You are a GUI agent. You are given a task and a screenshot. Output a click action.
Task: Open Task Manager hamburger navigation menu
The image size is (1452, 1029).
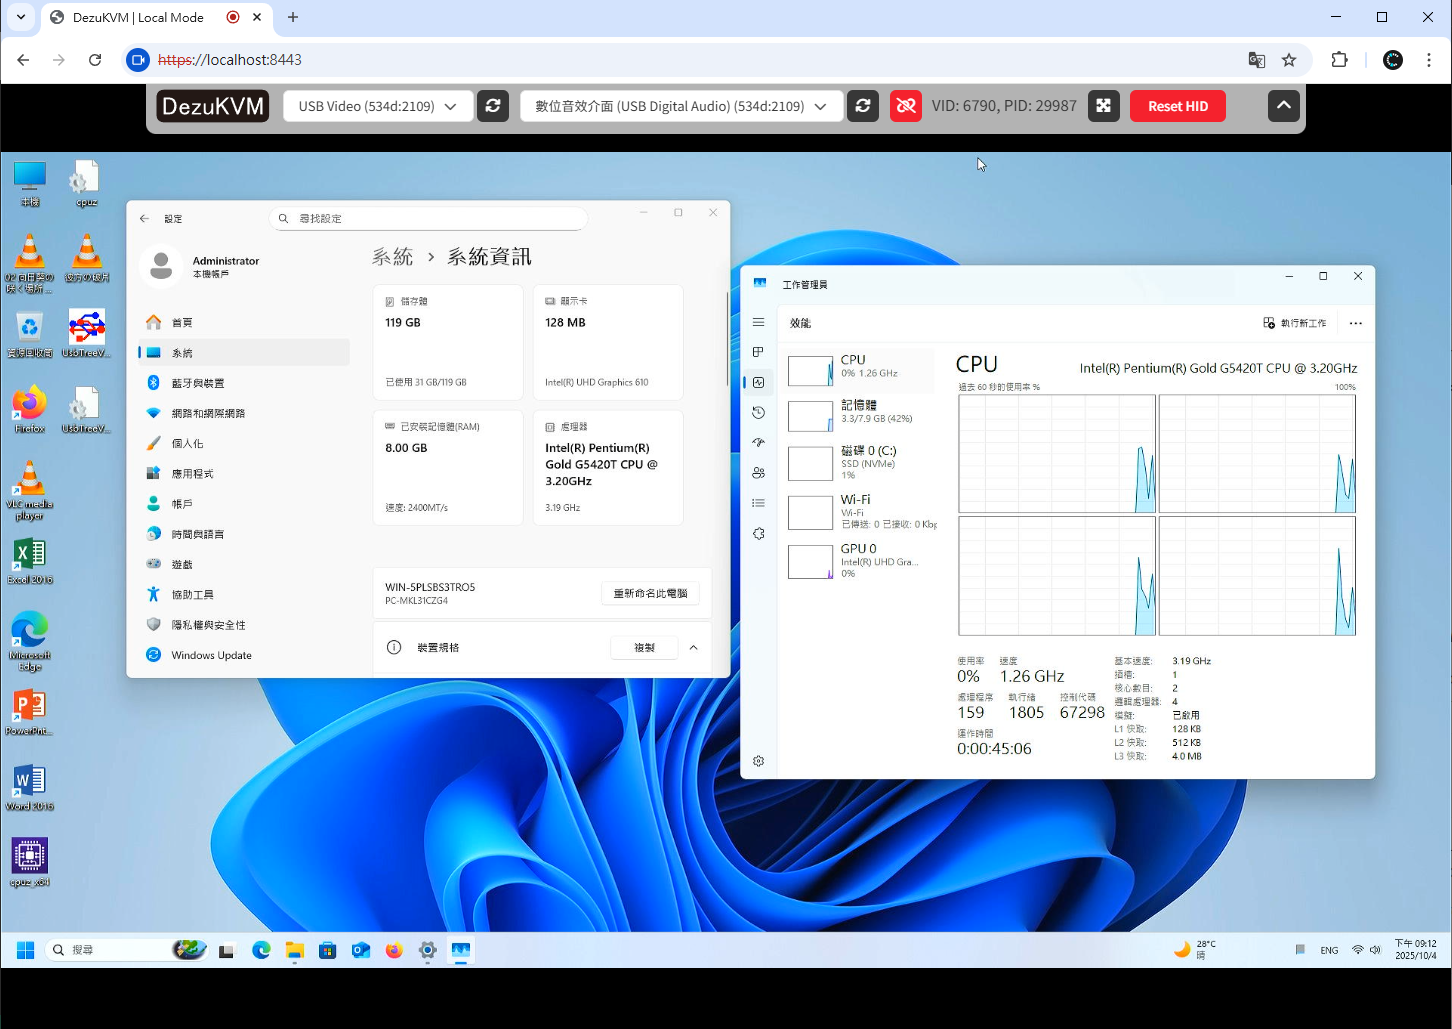pos(759,322)
